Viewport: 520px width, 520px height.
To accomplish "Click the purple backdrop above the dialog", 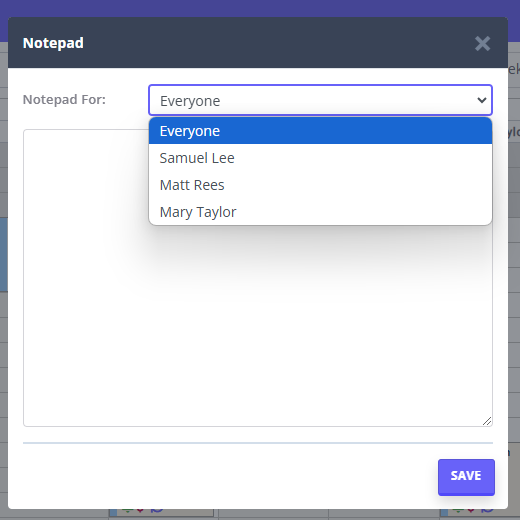I will point(260,8).
